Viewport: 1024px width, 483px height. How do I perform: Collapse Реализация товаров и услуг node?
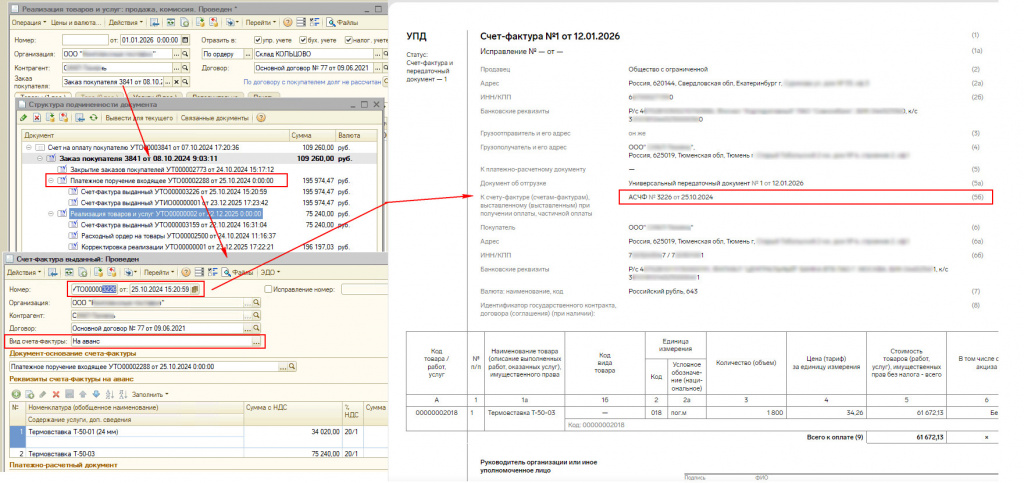point(50,213)
